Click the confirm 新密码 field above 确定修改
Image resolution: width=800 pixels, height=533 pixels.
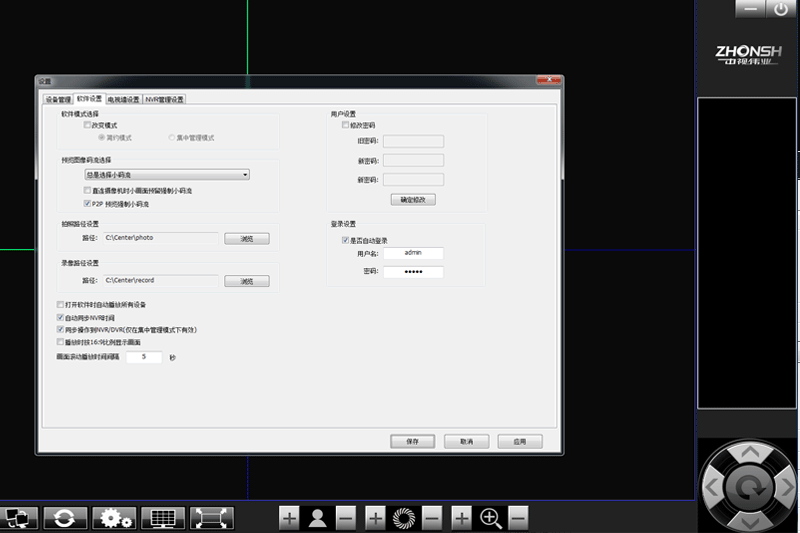413,180
